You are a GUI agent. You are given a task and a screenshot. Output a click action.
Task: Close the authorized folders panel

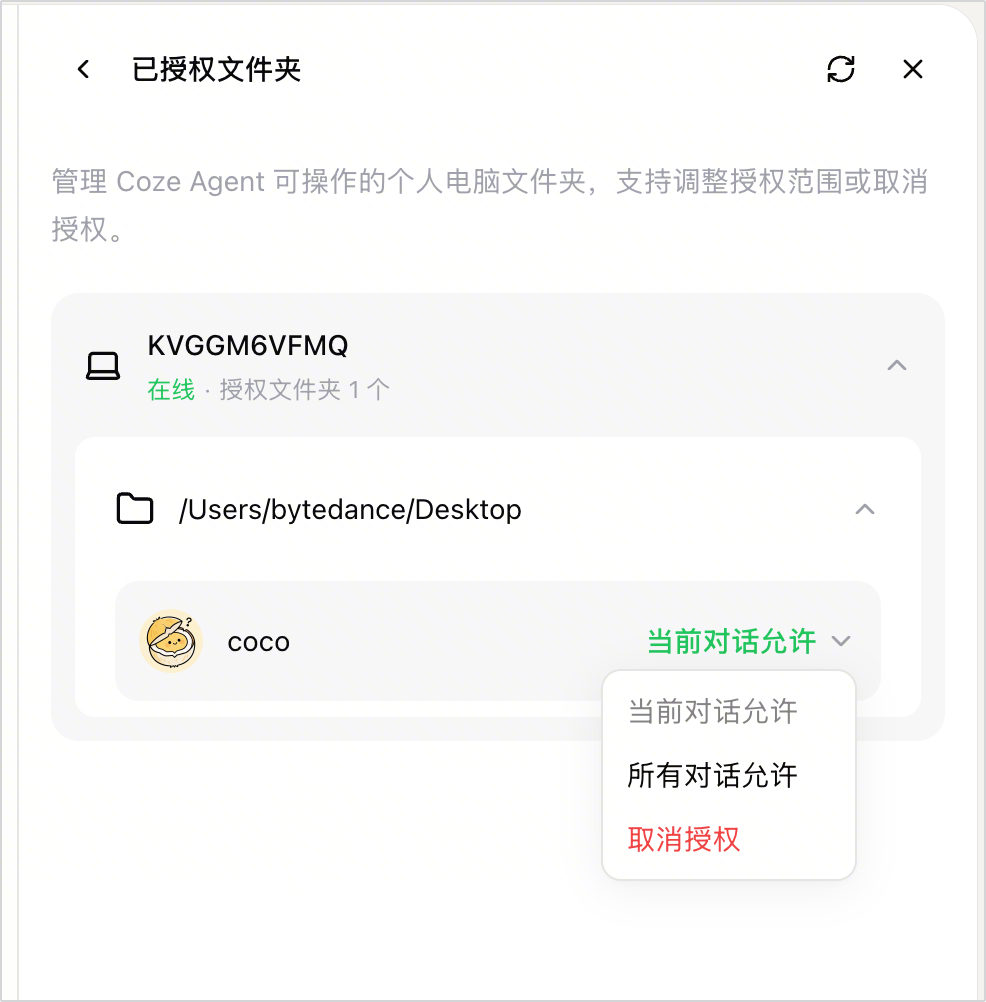point(913,69)
